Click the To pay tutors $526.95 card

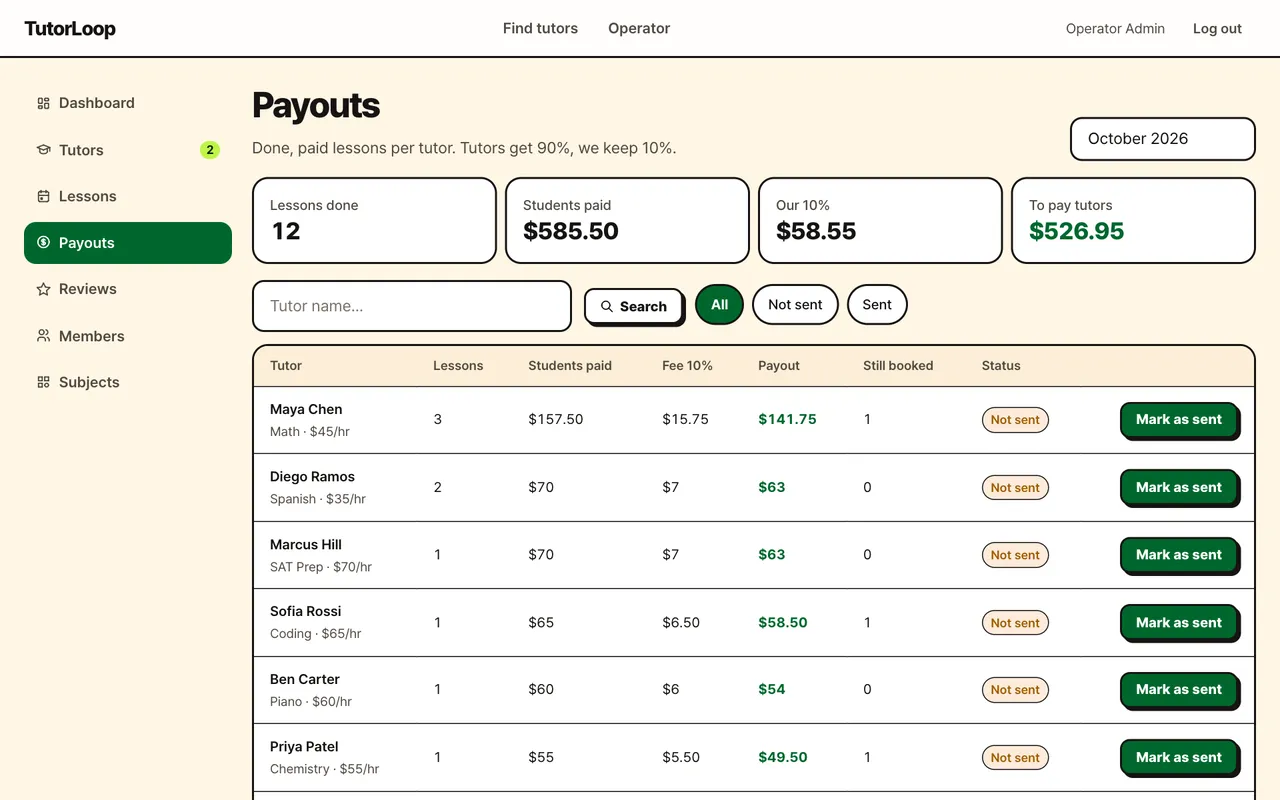pos(1134,221)
